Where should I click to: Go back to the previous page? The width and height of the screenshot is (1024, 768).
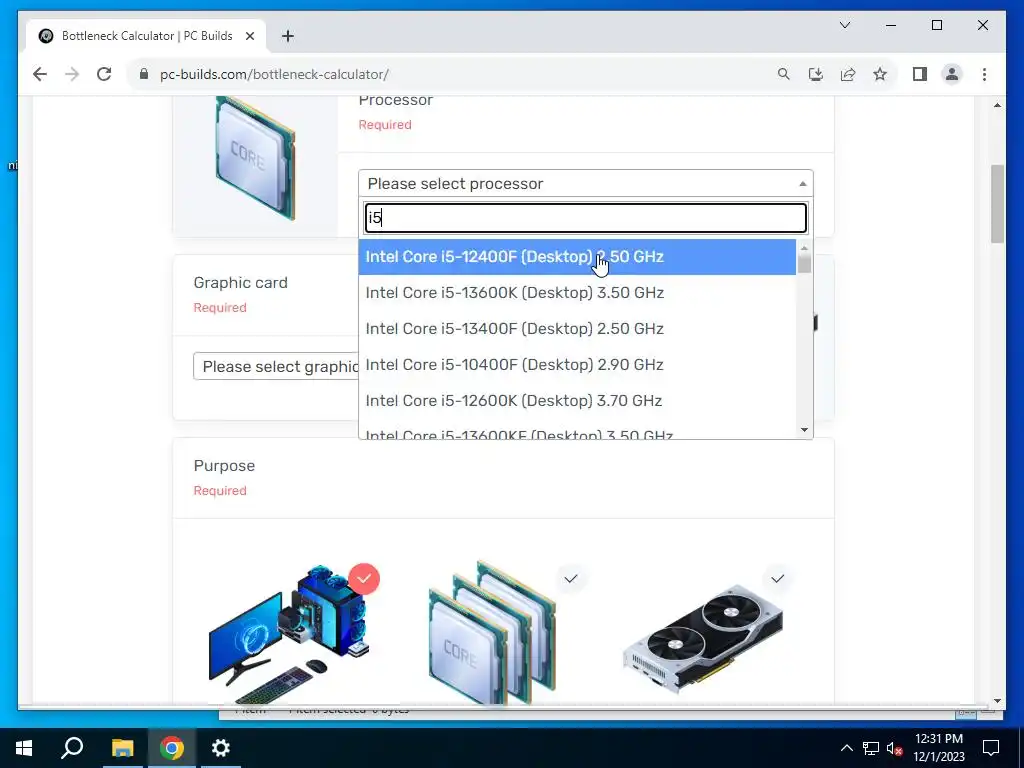(x=40, y=74)
